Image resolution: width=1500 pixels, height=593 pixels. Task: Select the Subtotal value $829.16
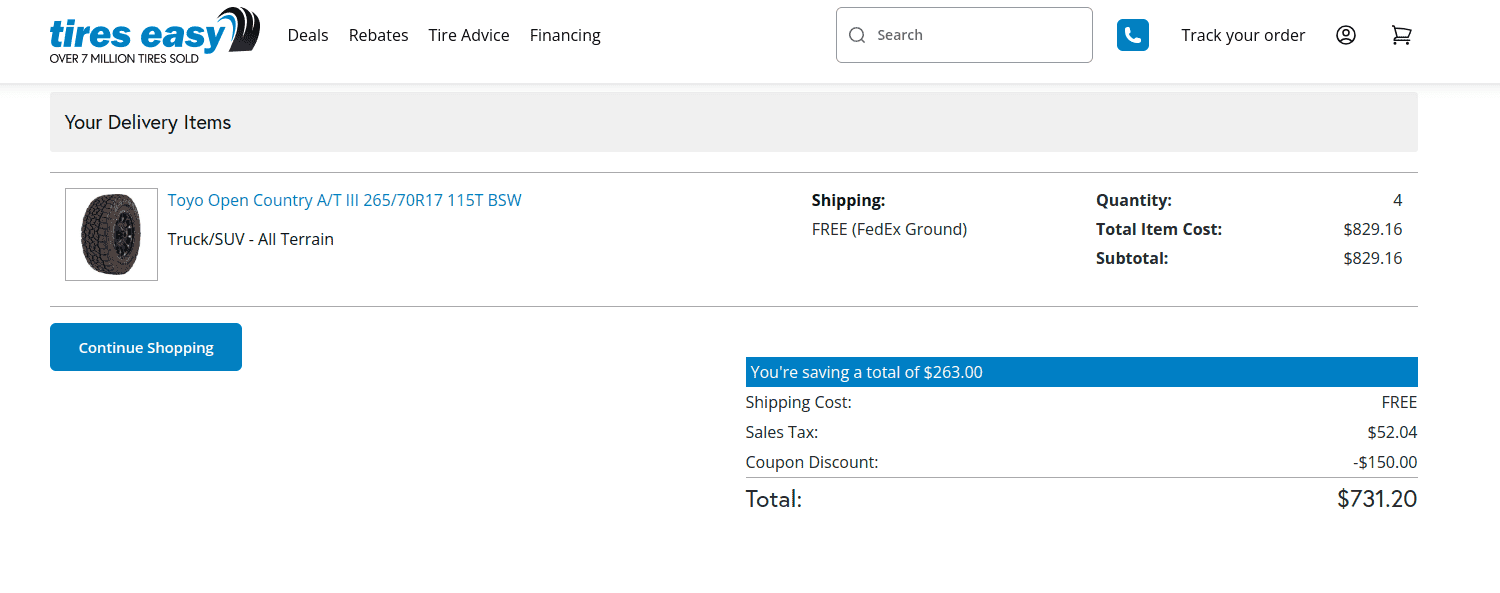click(1373, 258)
